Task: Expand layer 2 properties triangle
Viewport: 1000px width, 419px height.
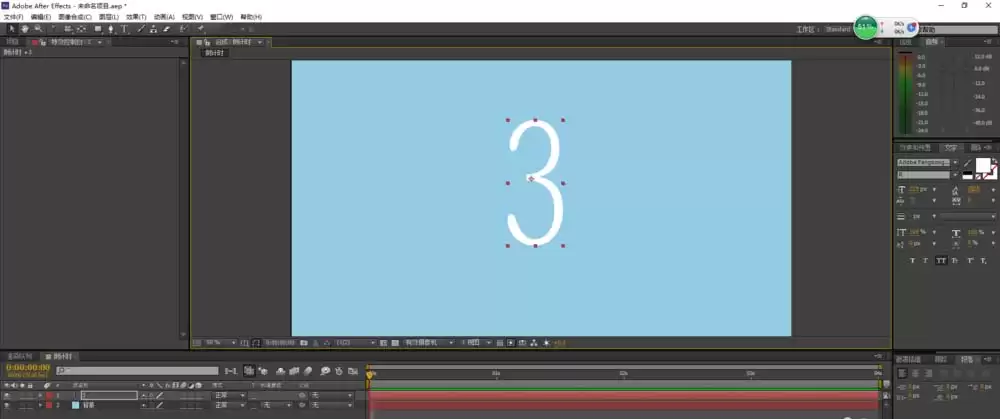Action: (40, 405)
